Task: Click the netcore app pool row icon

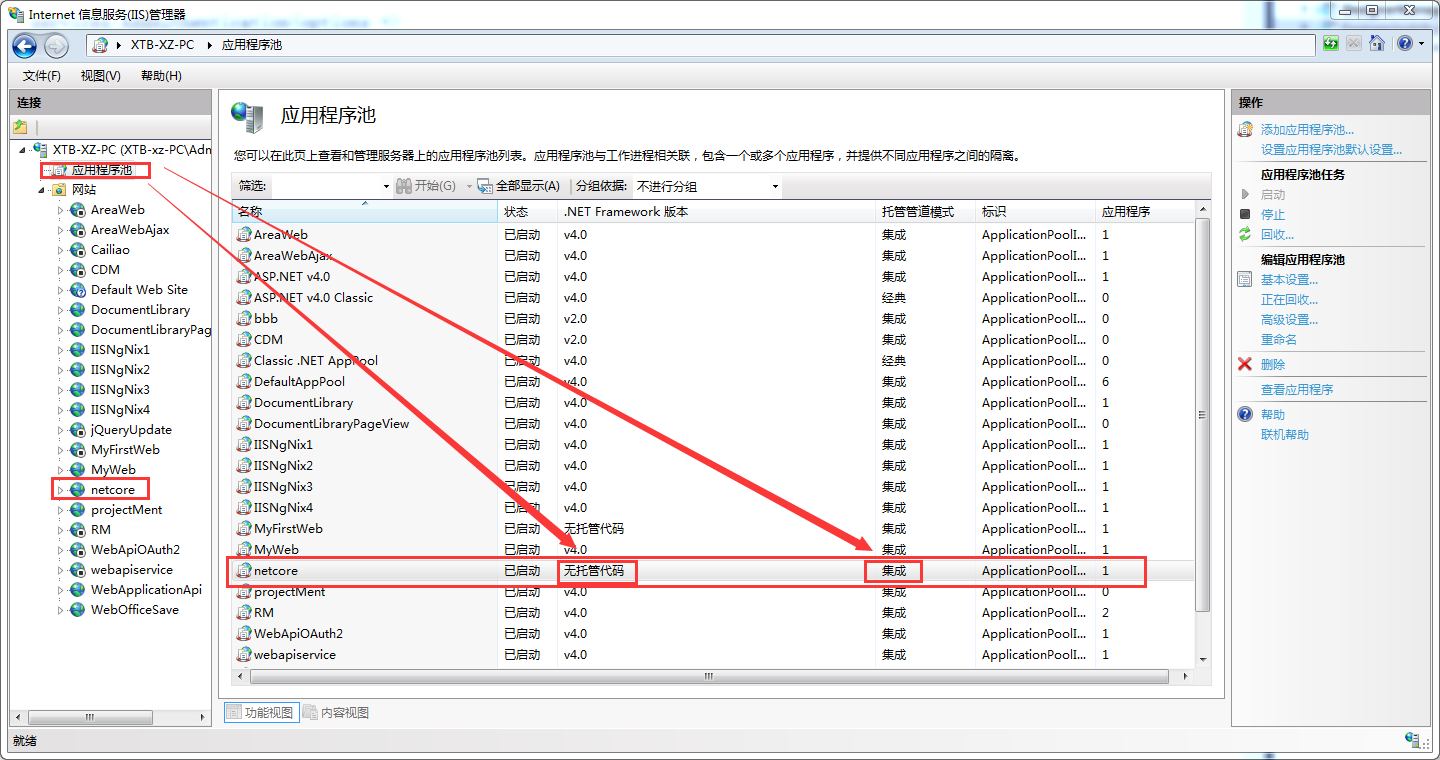Action: pos(244,571)
